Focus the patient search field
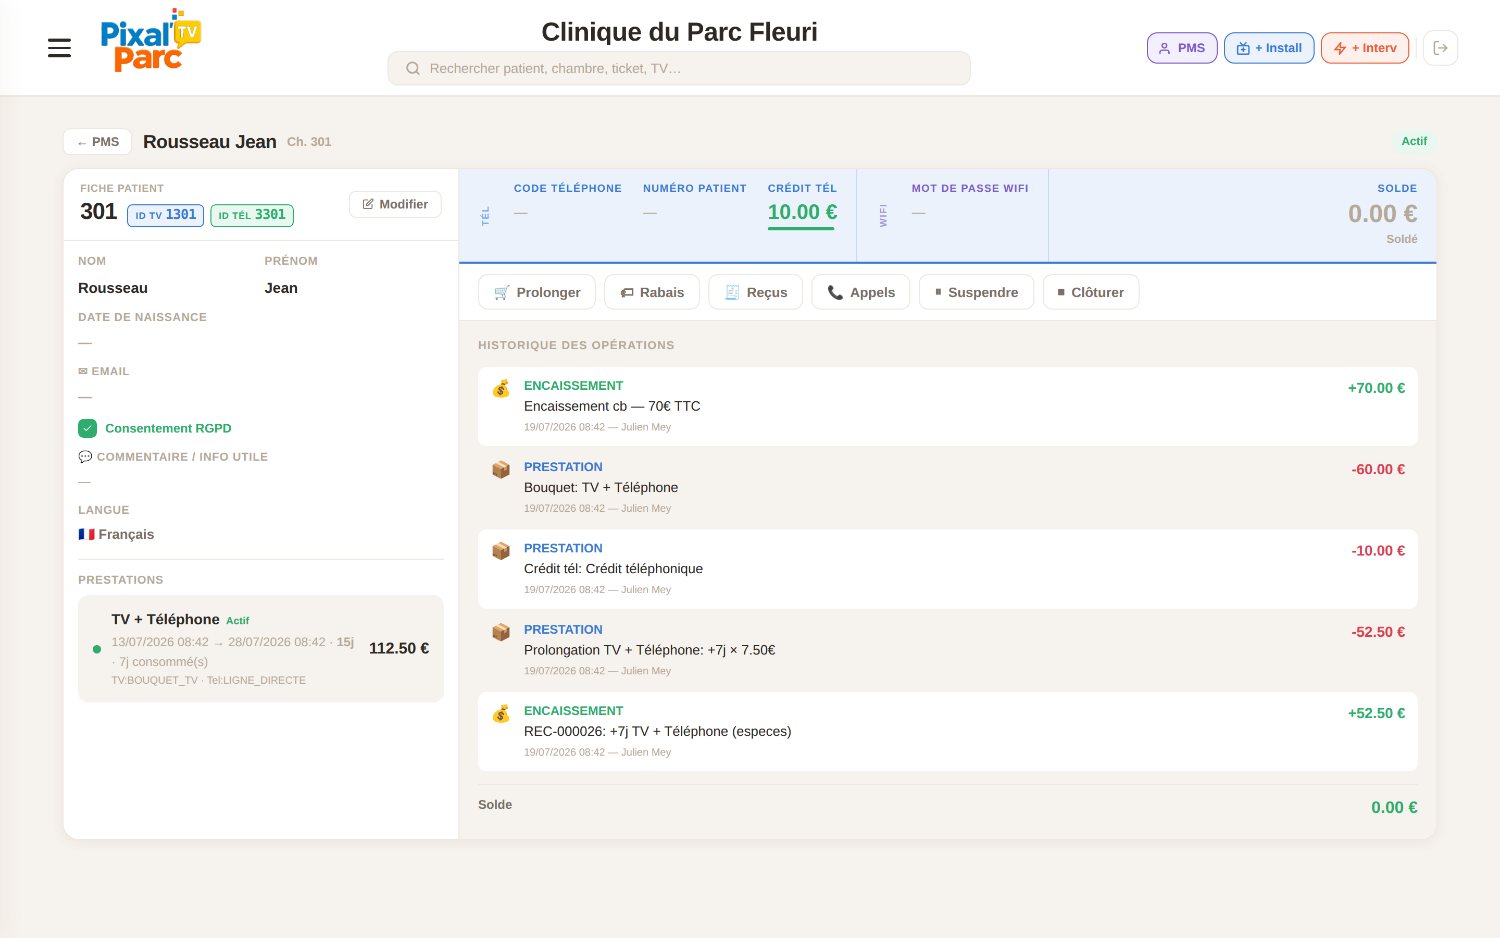 [679, 69]
